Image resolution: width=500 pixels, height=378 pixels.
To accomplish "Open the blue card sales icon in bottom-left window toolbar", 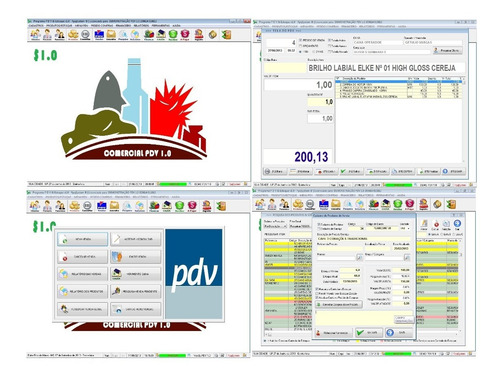I will (x=102, y=206).
